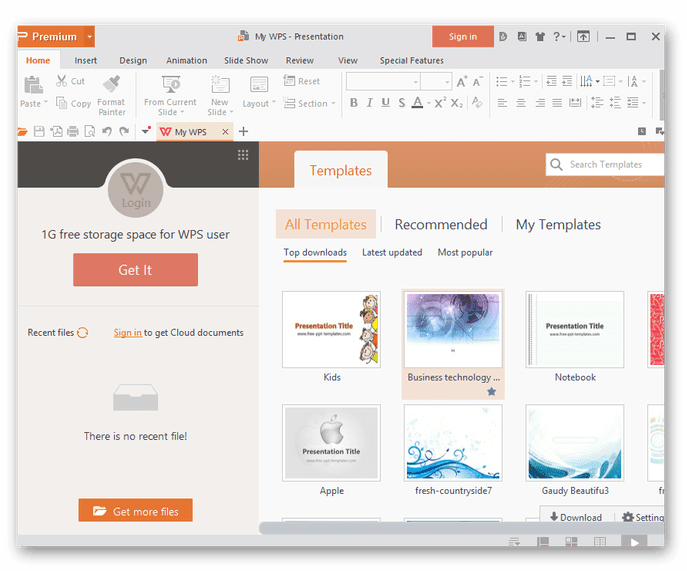687x571 pixels.
Task: Toggle the favorite star on Business technology template
Action: pos(491,392)
